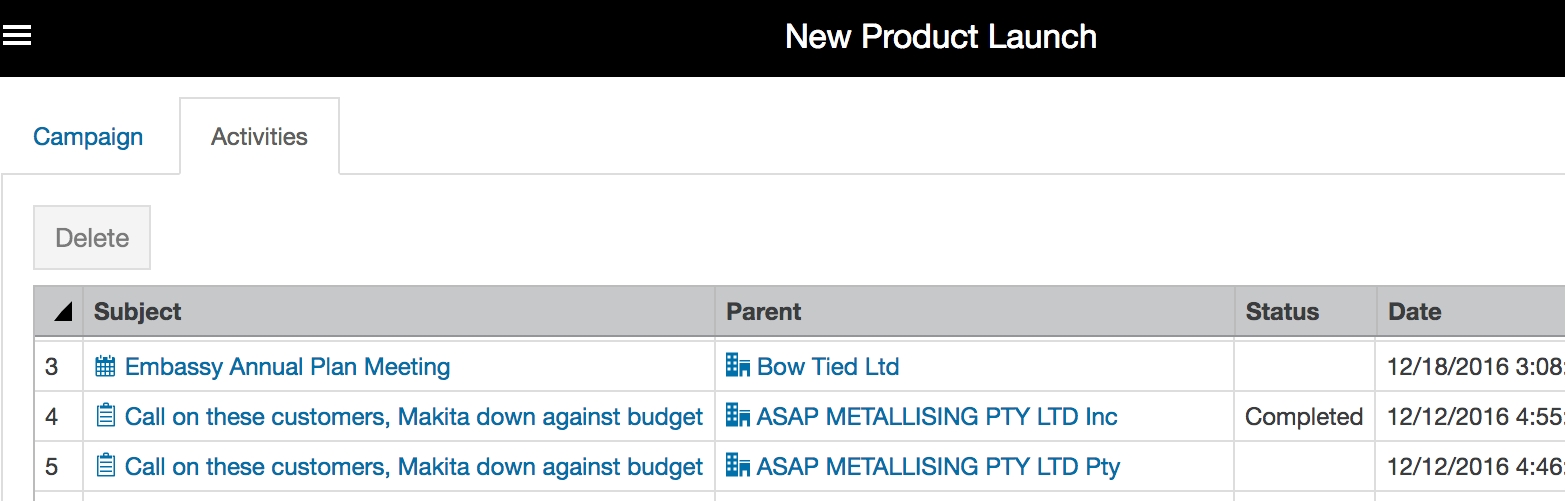The width and height of the screenshot is (1566, 501).
Task: Open ASAP METALLISING PTY LTD Pty link
Action: pyautogui.click(x=938, y=467)
